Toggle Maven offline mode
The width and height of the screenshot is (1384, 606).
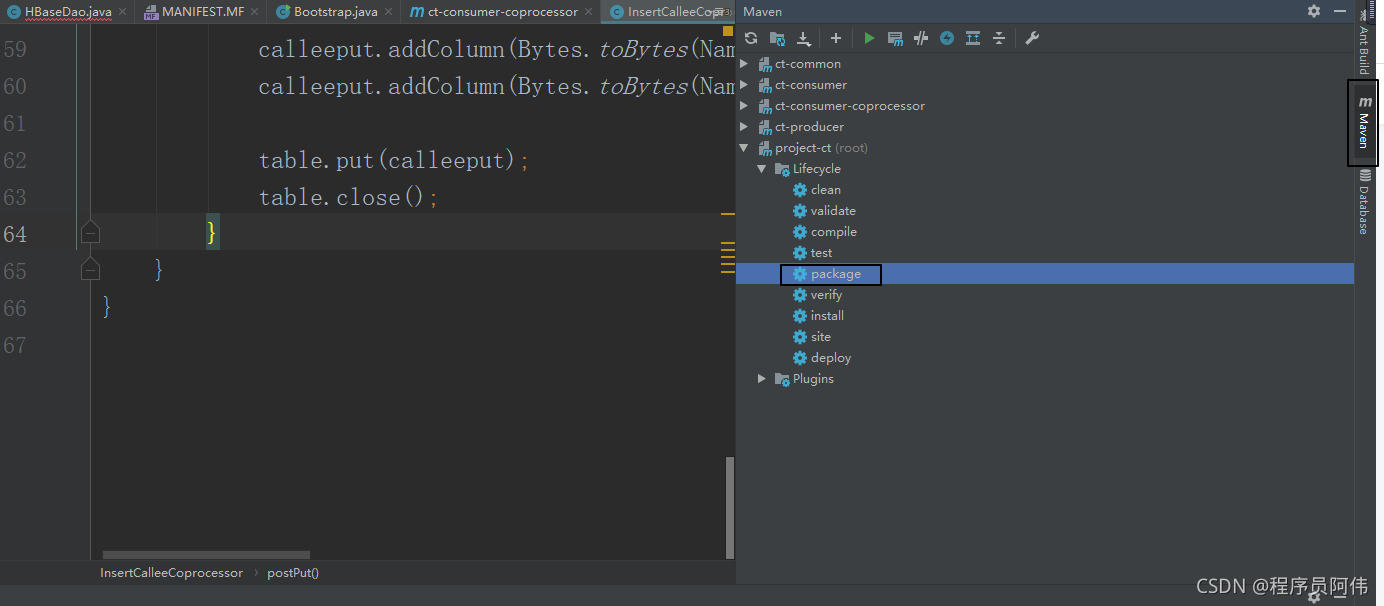(921, 38)
